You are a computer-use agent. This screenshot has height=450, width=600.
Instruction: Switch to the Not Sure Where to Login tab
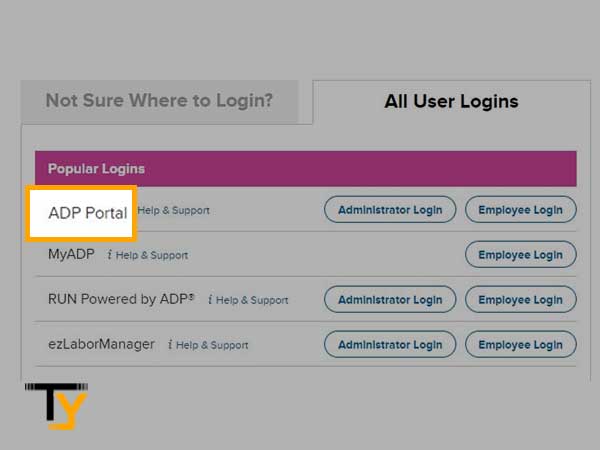160,101
